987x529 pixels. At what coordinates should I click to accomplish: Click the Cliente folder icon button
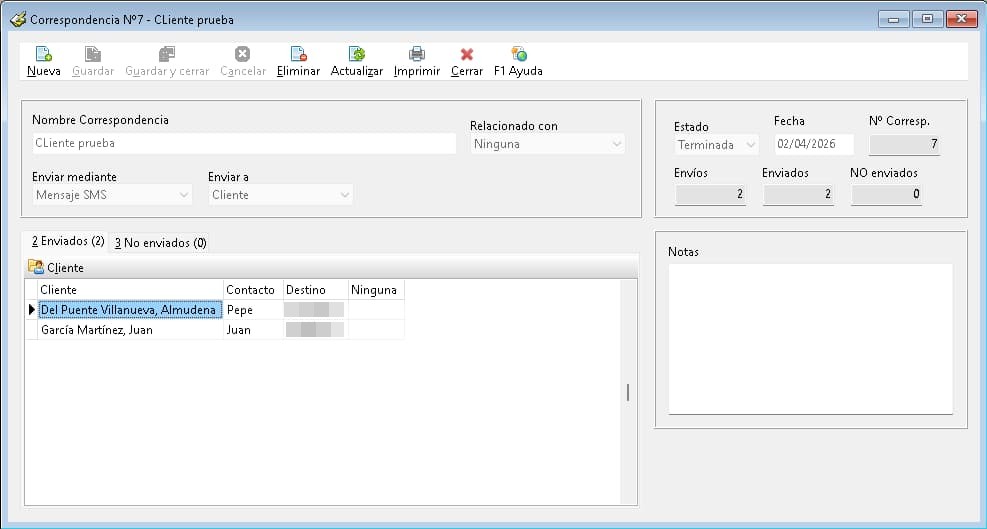[x=36, y=268]
